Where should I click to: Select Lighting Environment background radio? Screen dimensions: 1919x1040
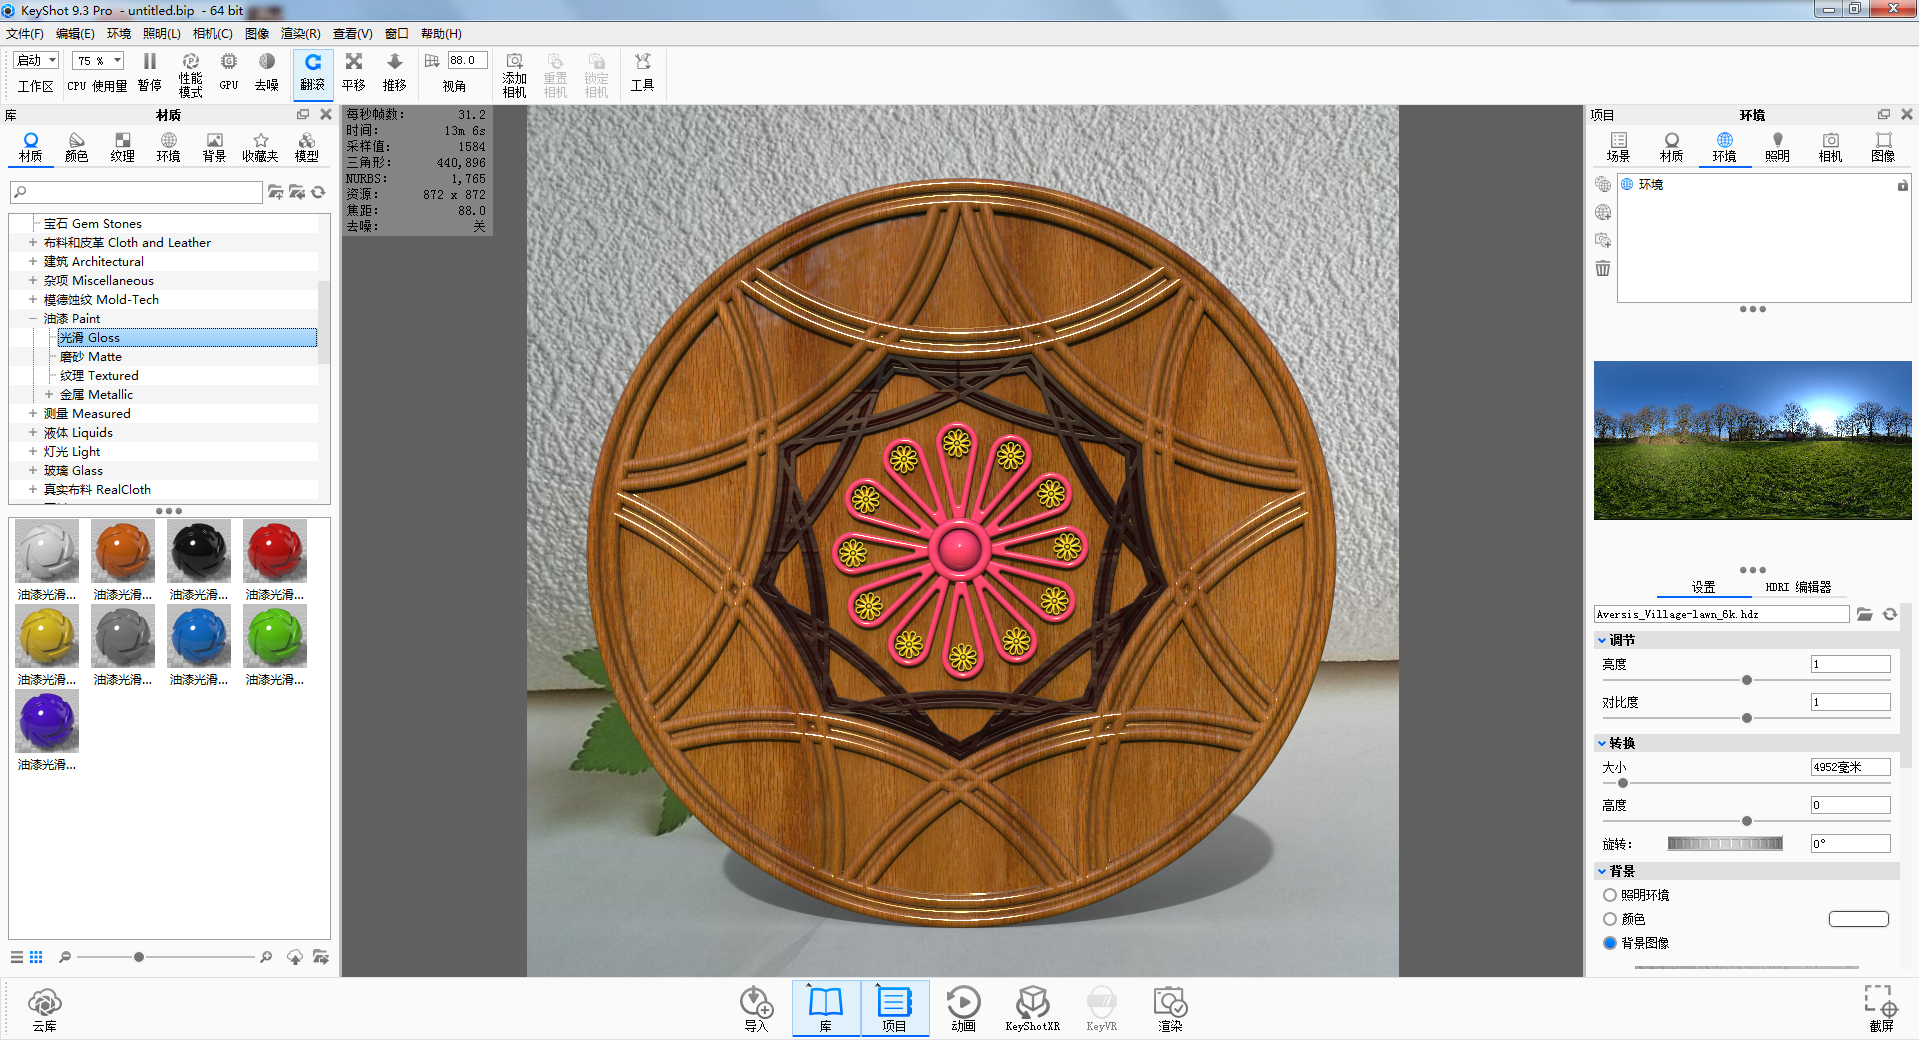tap(1610, 895)
